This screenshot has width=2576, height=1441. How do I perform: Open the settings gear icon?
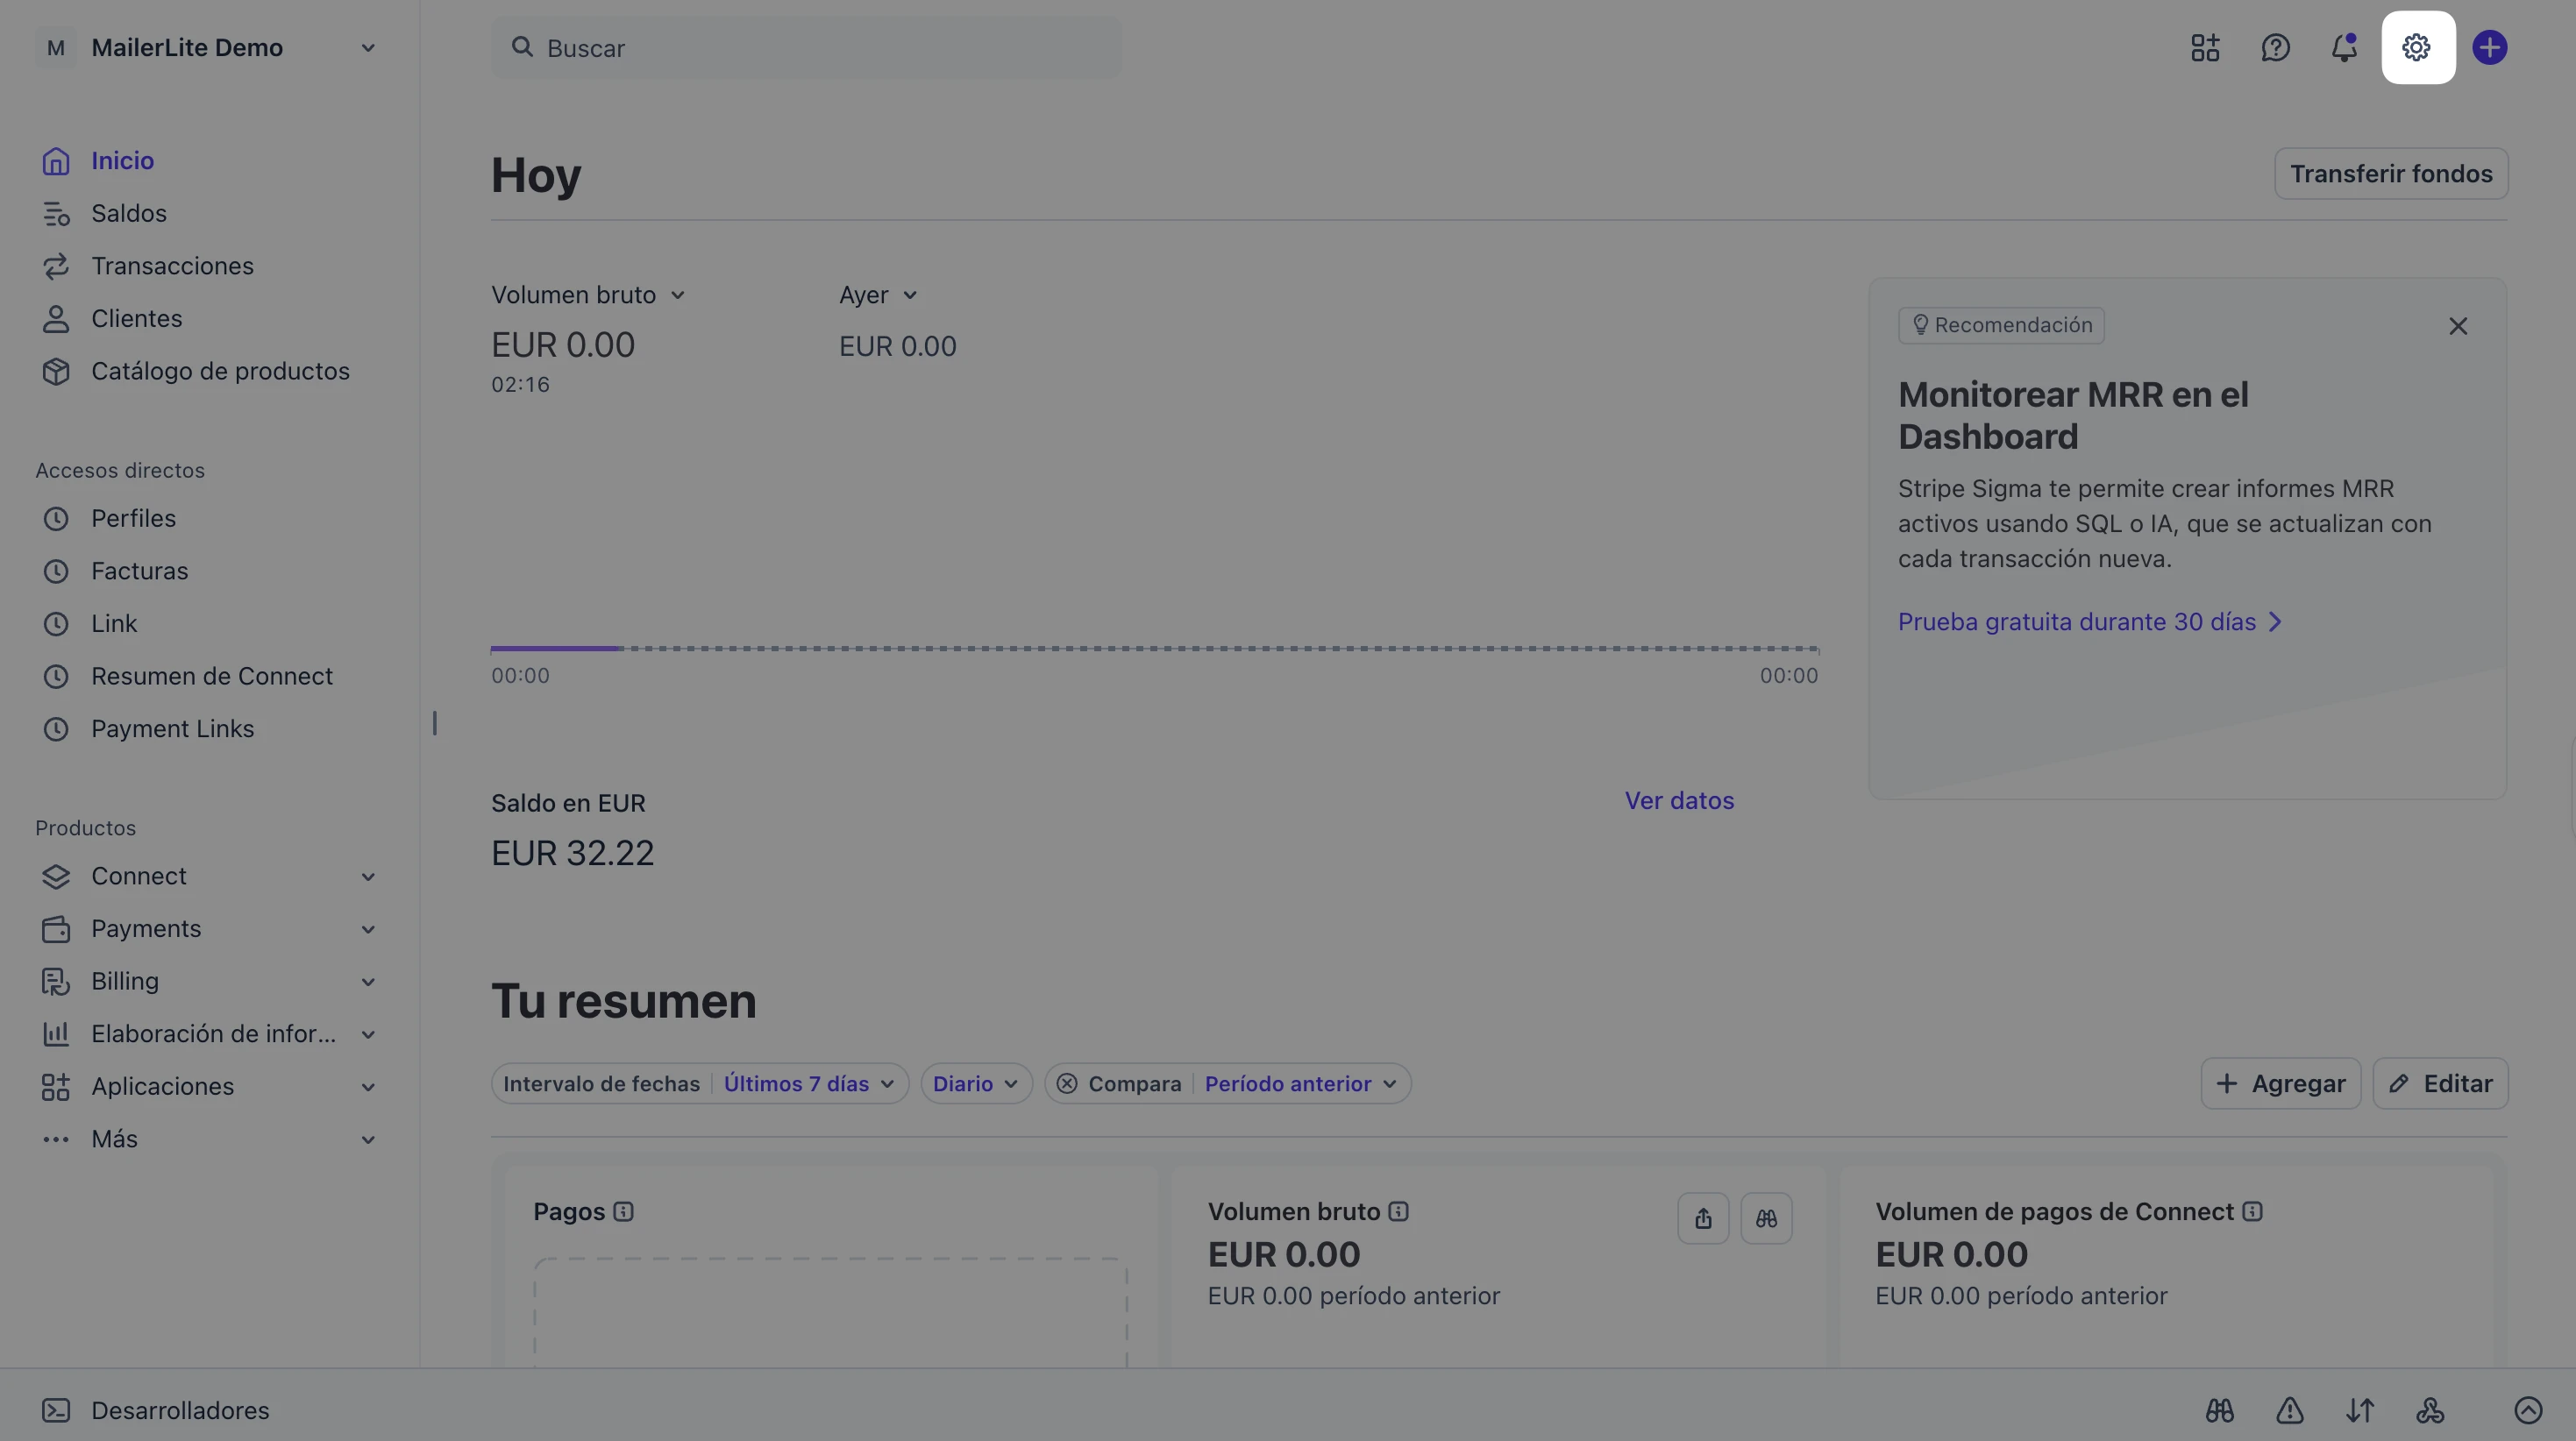(2417, 47)
